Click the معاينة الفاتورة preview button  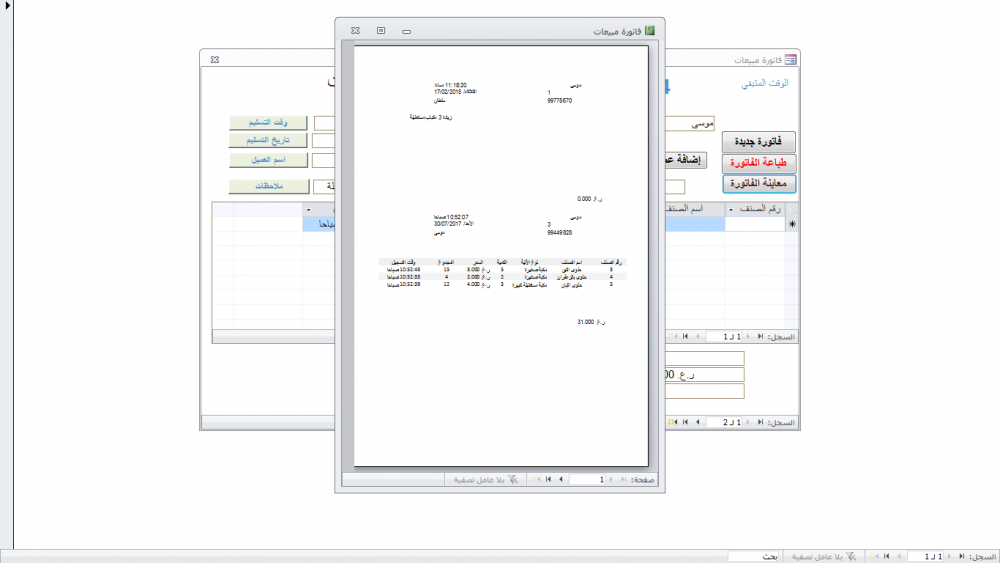pyautogui.click(x=759, y=184)
